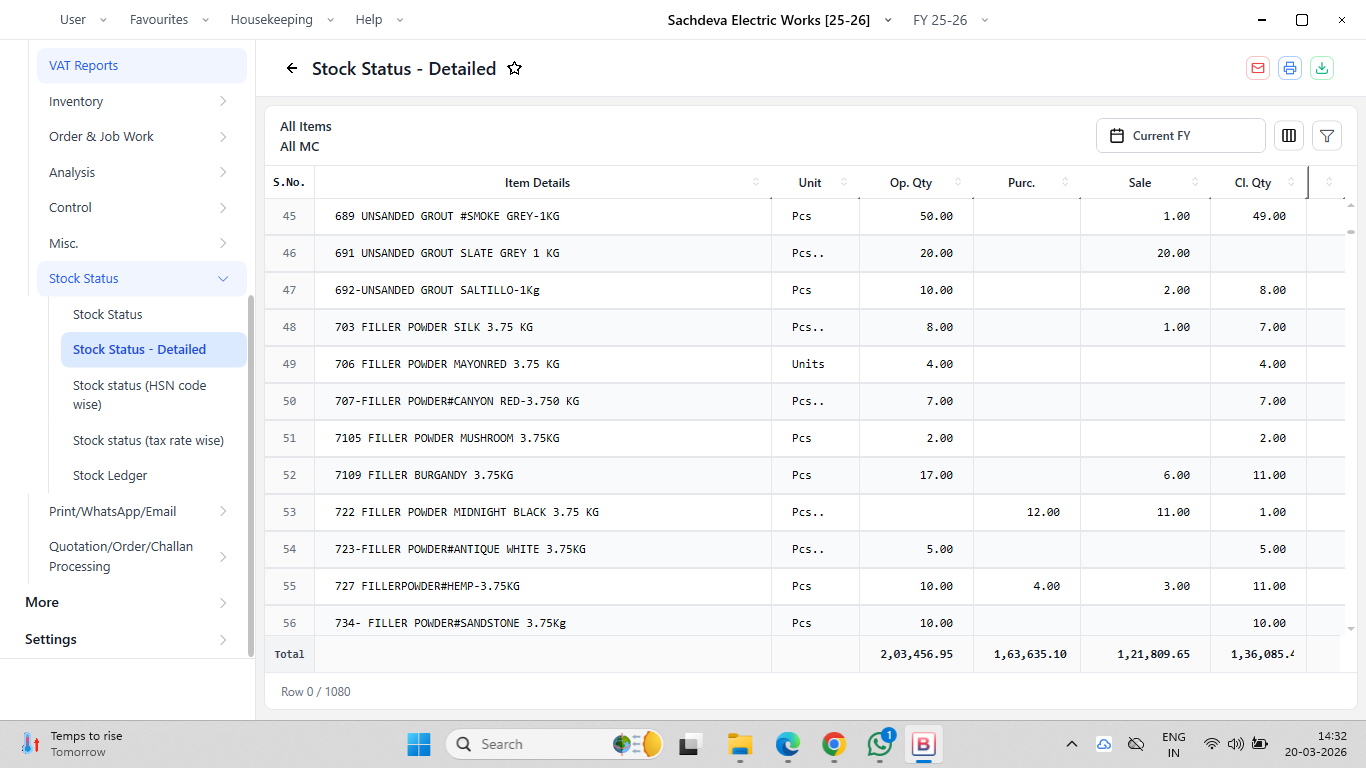Expand the Inventory sidebar section

pyautogui.click(x=142, y=101)
